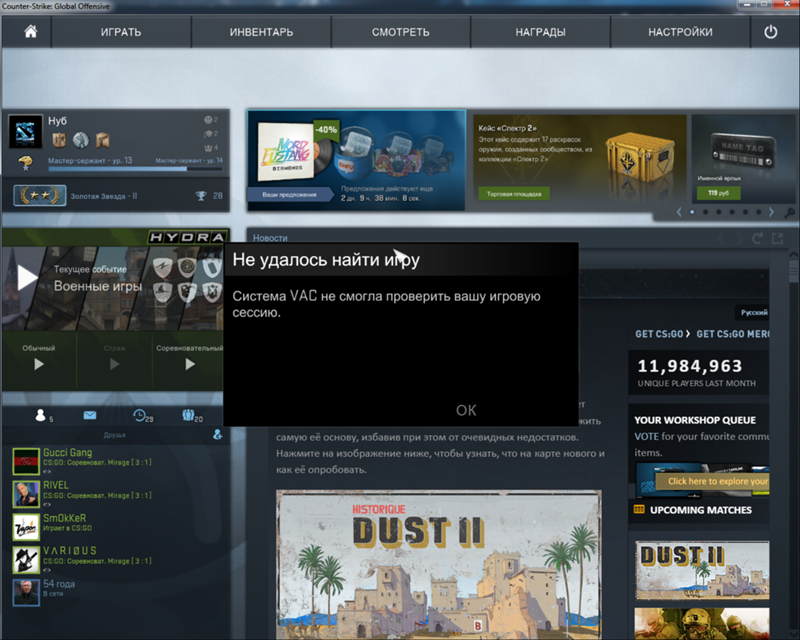Screen dimensions: 800x640
Task: Go to next store page arrow
Action: pyautogui.click(x=771, y=212)
